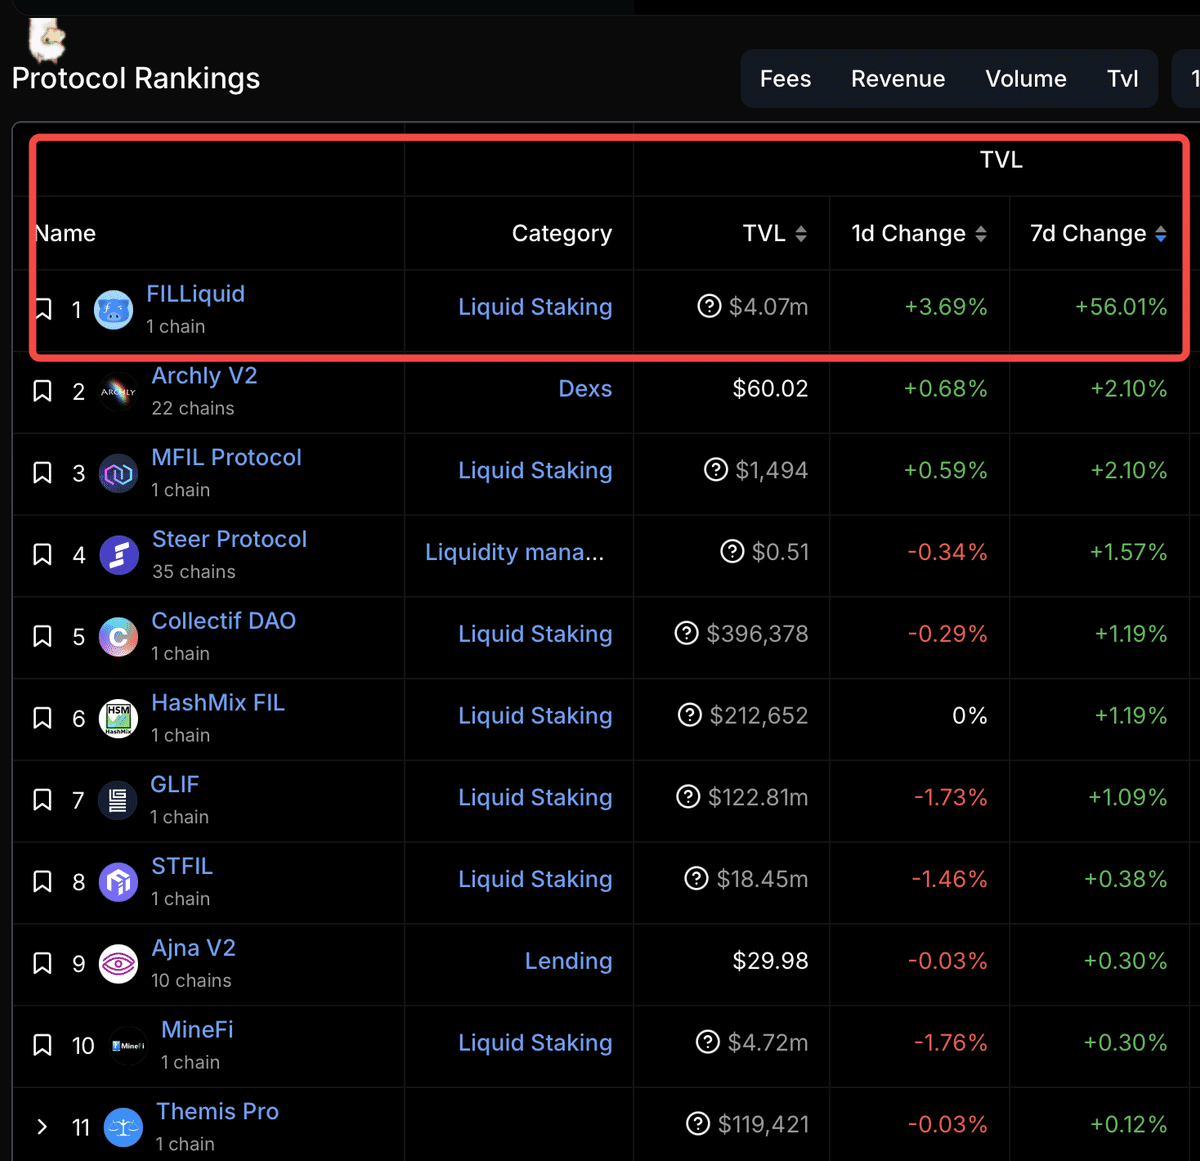Bookmark the Ajna V2 row

(x=42, y=963)
